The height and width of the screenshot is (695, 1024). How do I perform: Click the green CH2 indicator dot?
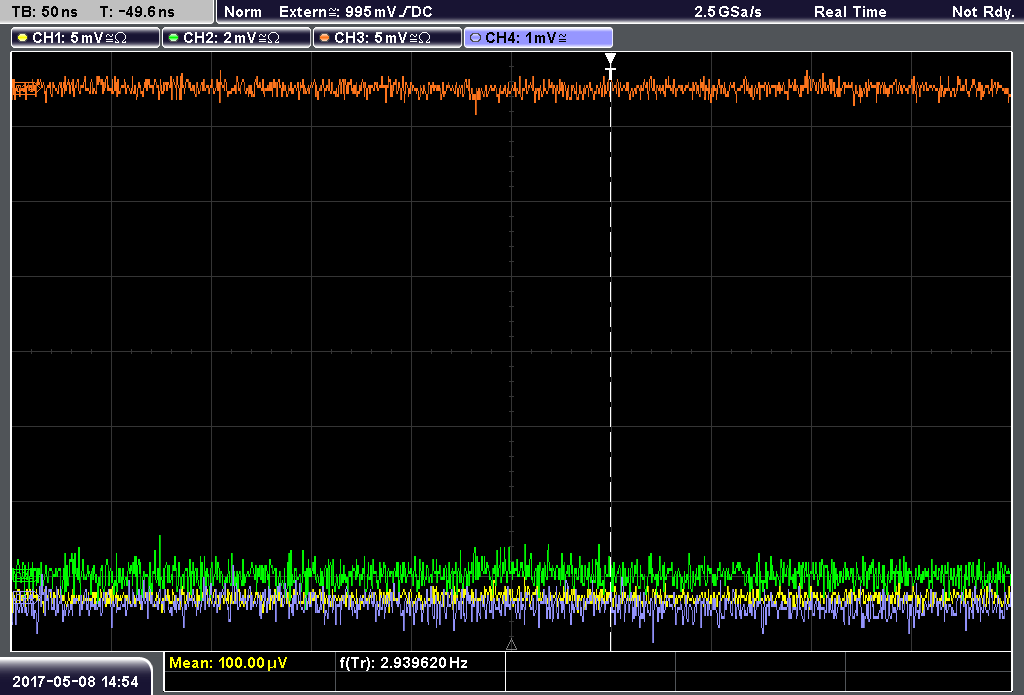click(x=174, y=38)
